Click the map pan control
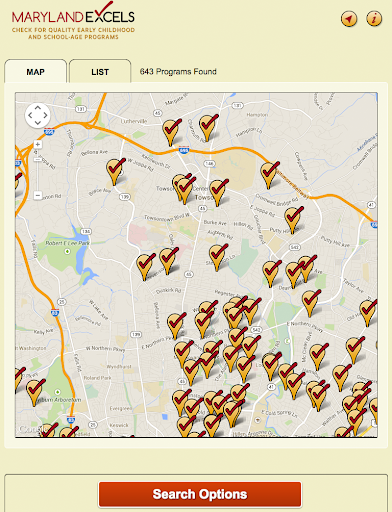392x512 pixels. tap(38, 115)
